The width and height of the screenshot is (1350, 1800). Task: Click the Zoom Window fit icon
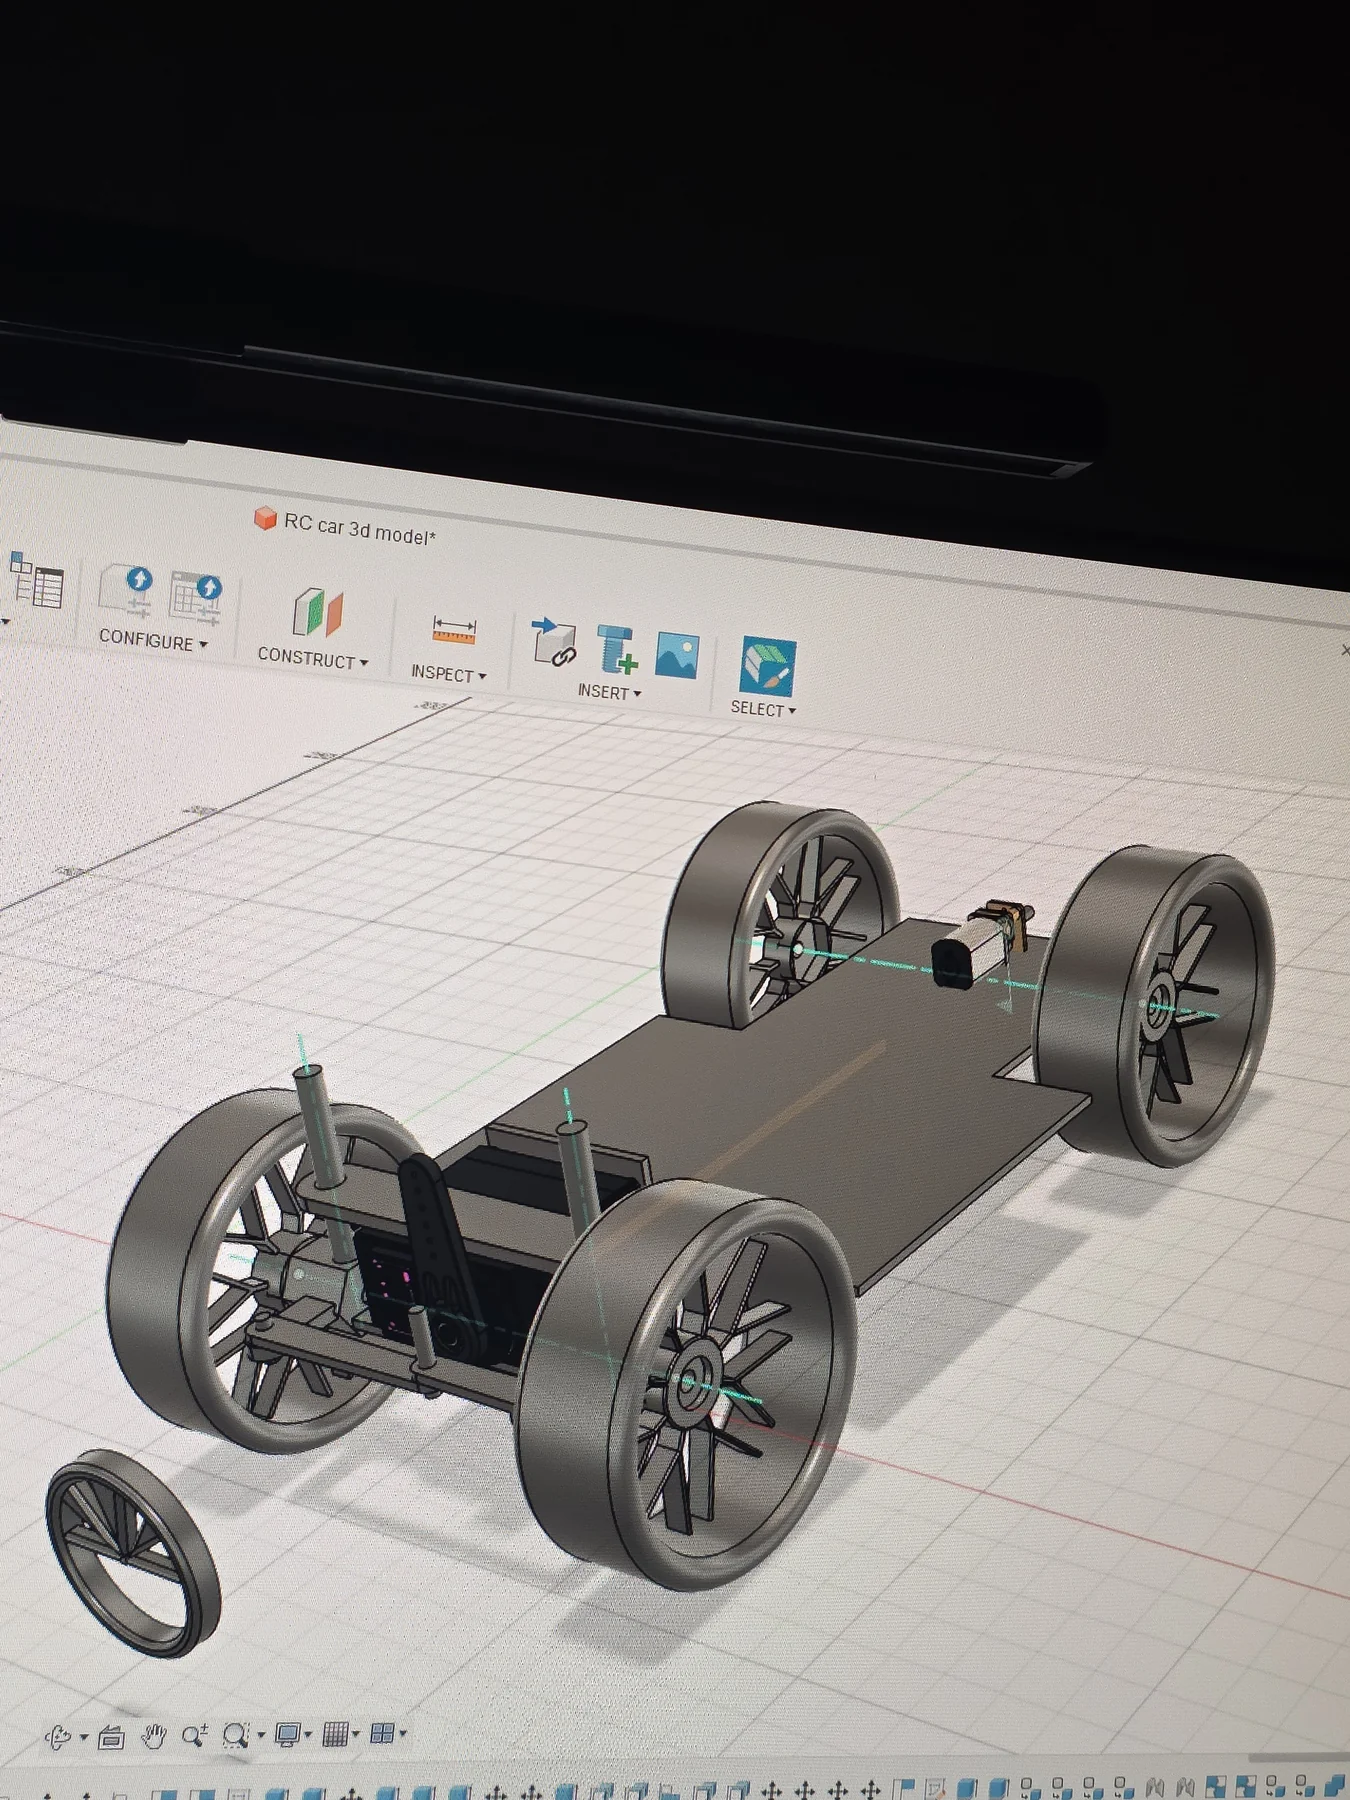pyautogui.click(x=236, y=1735)
